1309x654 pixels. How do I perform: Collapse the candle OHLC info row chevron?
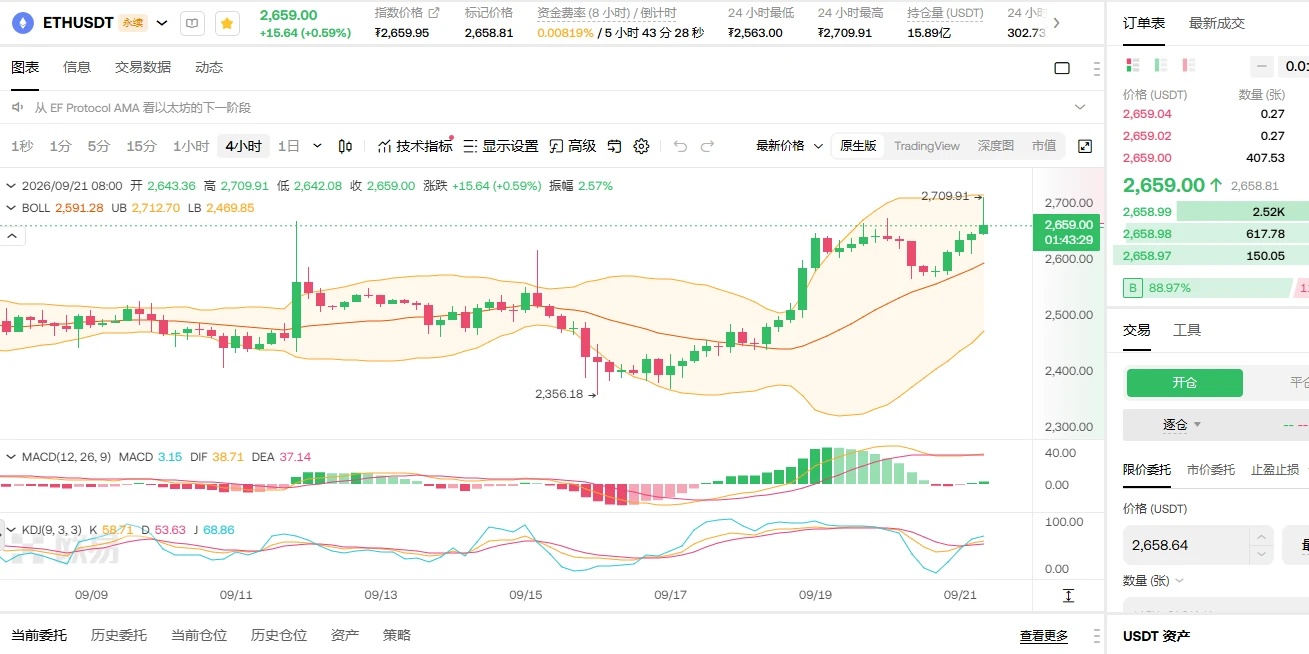coord(11,185)
